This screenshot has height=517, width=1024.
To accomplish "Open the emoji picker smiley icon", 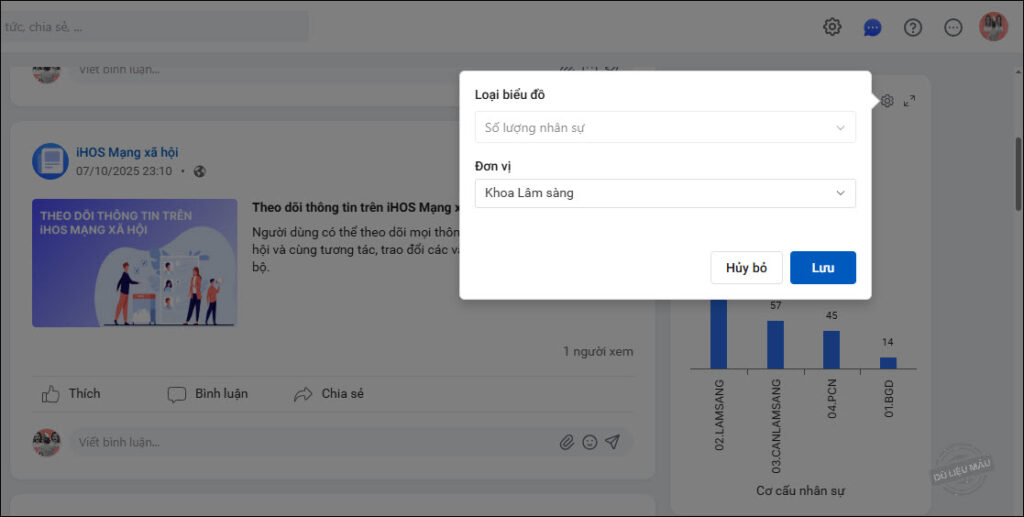I will pyautogui.click(x=590, y=443).
